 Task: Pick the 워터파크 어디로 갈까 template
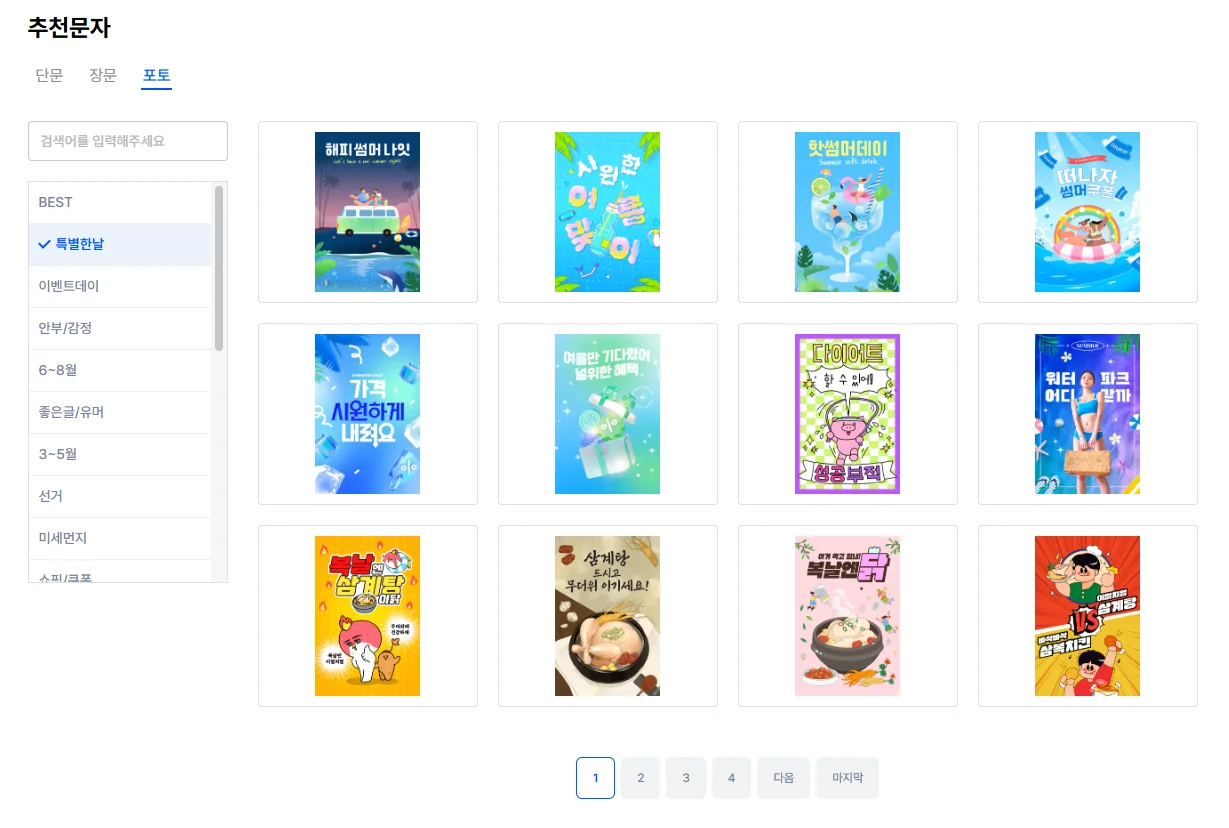[1087, 414]
